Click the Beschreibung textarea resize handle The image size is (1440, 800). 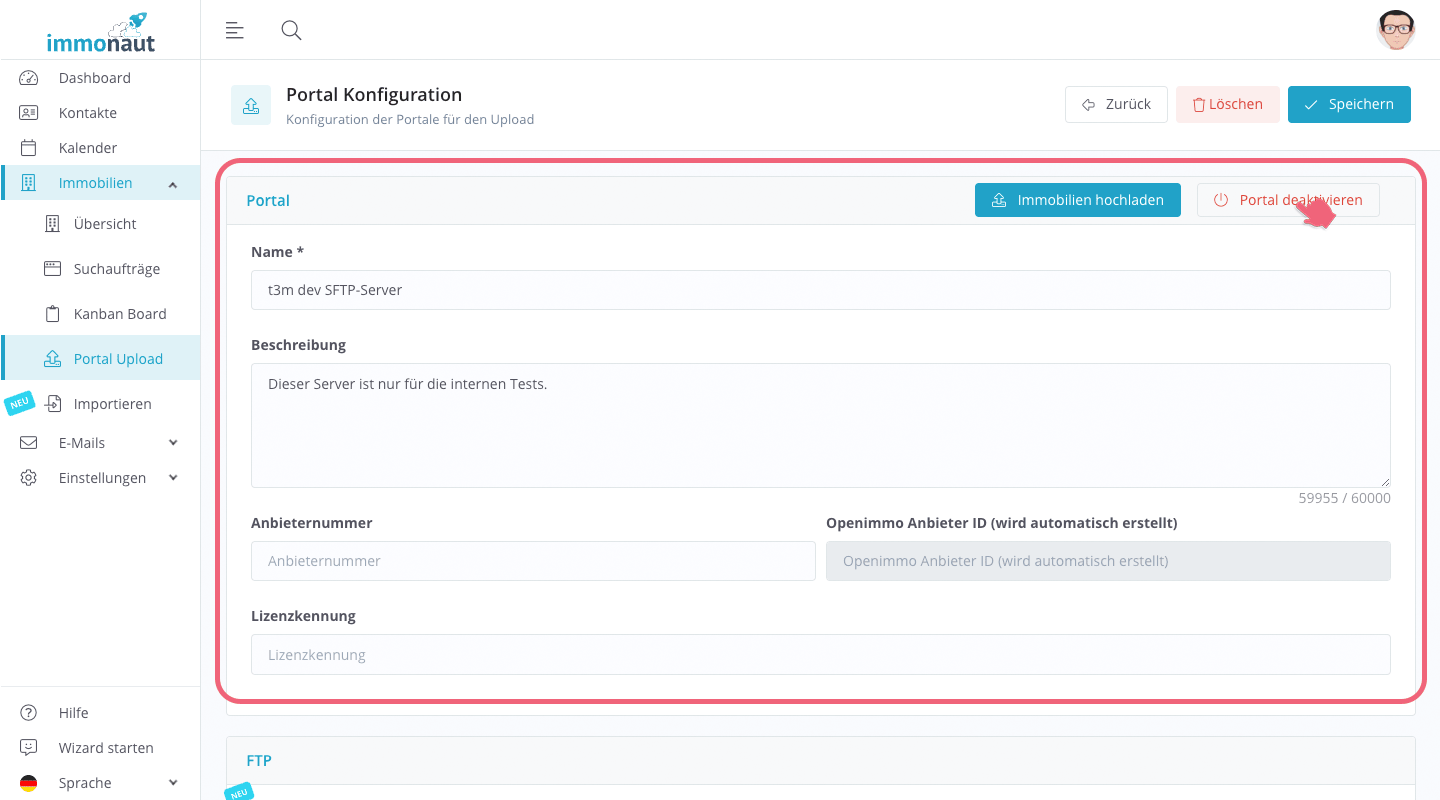click(x=1384, y=482)
